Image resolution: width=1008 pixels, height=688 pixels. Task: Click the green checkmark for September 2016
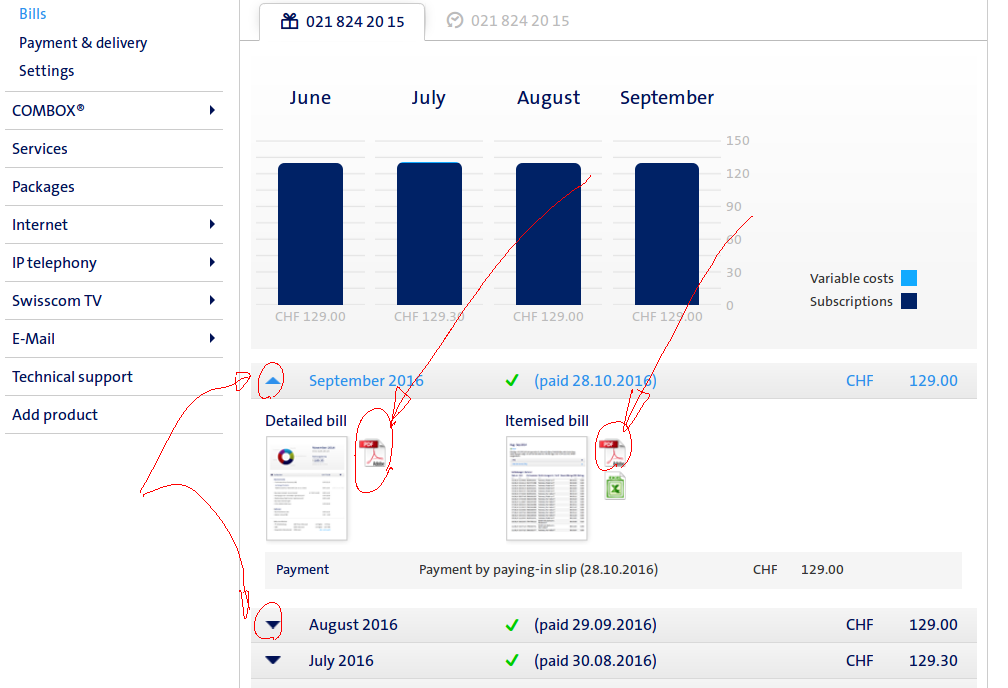(x=512, y=381)
